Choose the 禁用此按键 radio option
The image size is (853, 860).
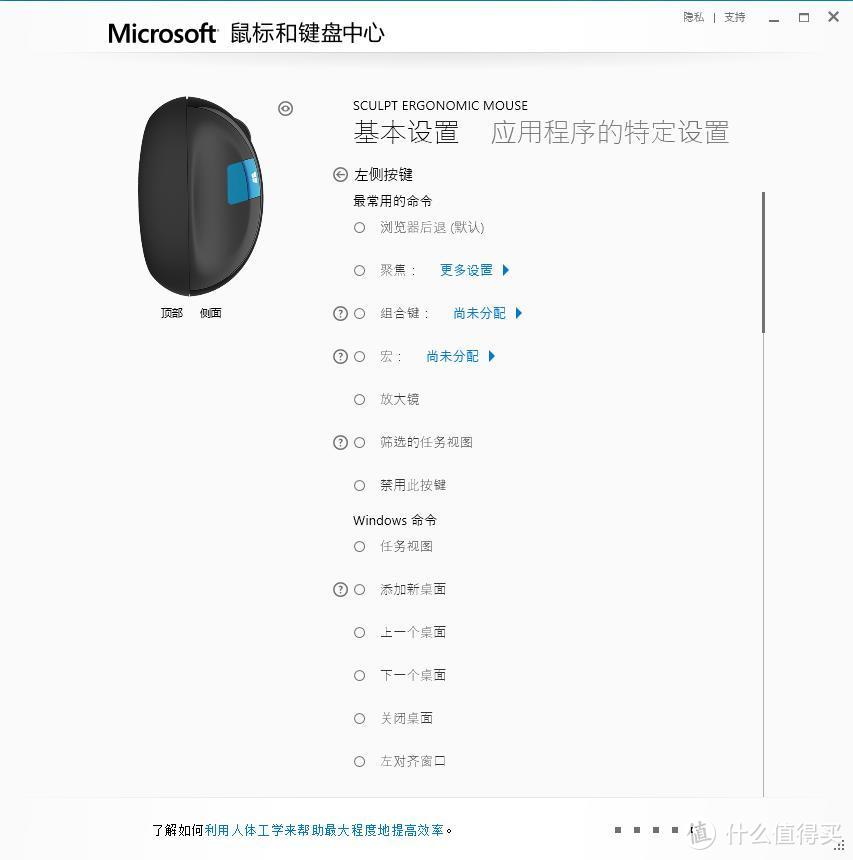click(359, 485)
